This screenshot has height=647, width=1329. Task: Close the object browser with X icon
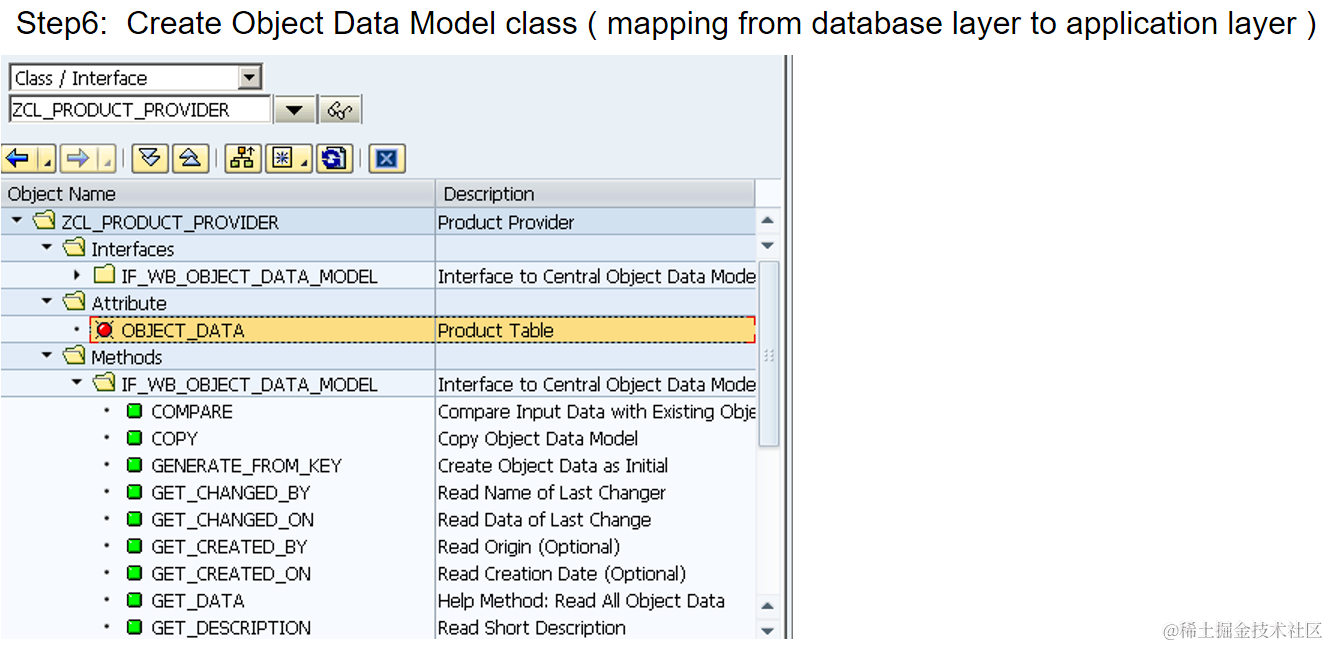click(x=387, y=158)
